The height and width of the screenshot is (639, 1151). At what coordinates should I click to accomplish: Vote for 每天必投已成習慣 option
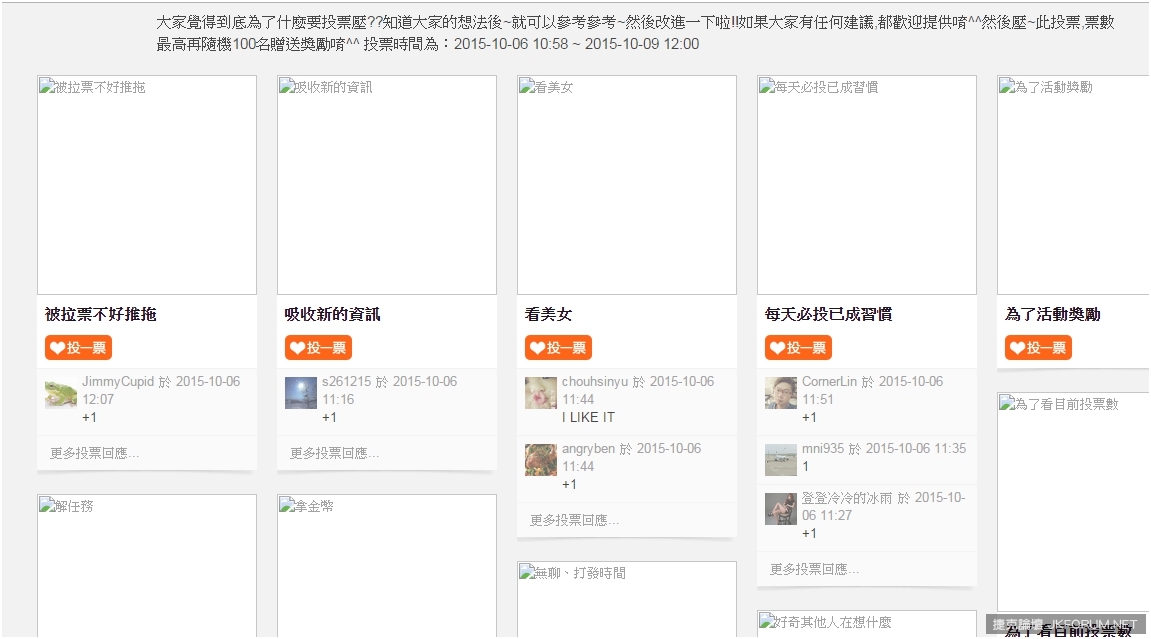pos(798,348)
